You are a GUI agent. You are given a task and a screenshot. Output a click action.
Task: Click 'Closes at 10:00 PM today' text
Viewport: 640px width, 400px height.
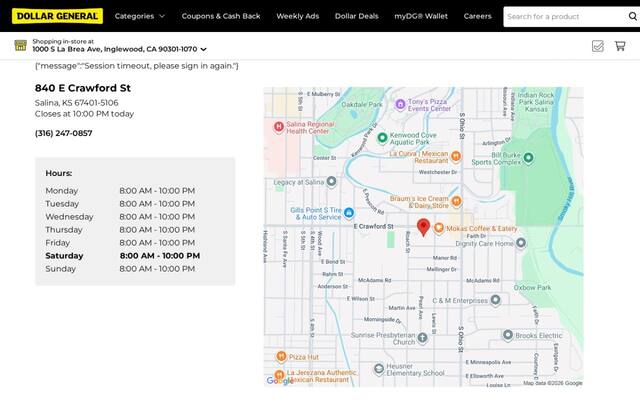(x=84, y=114)
